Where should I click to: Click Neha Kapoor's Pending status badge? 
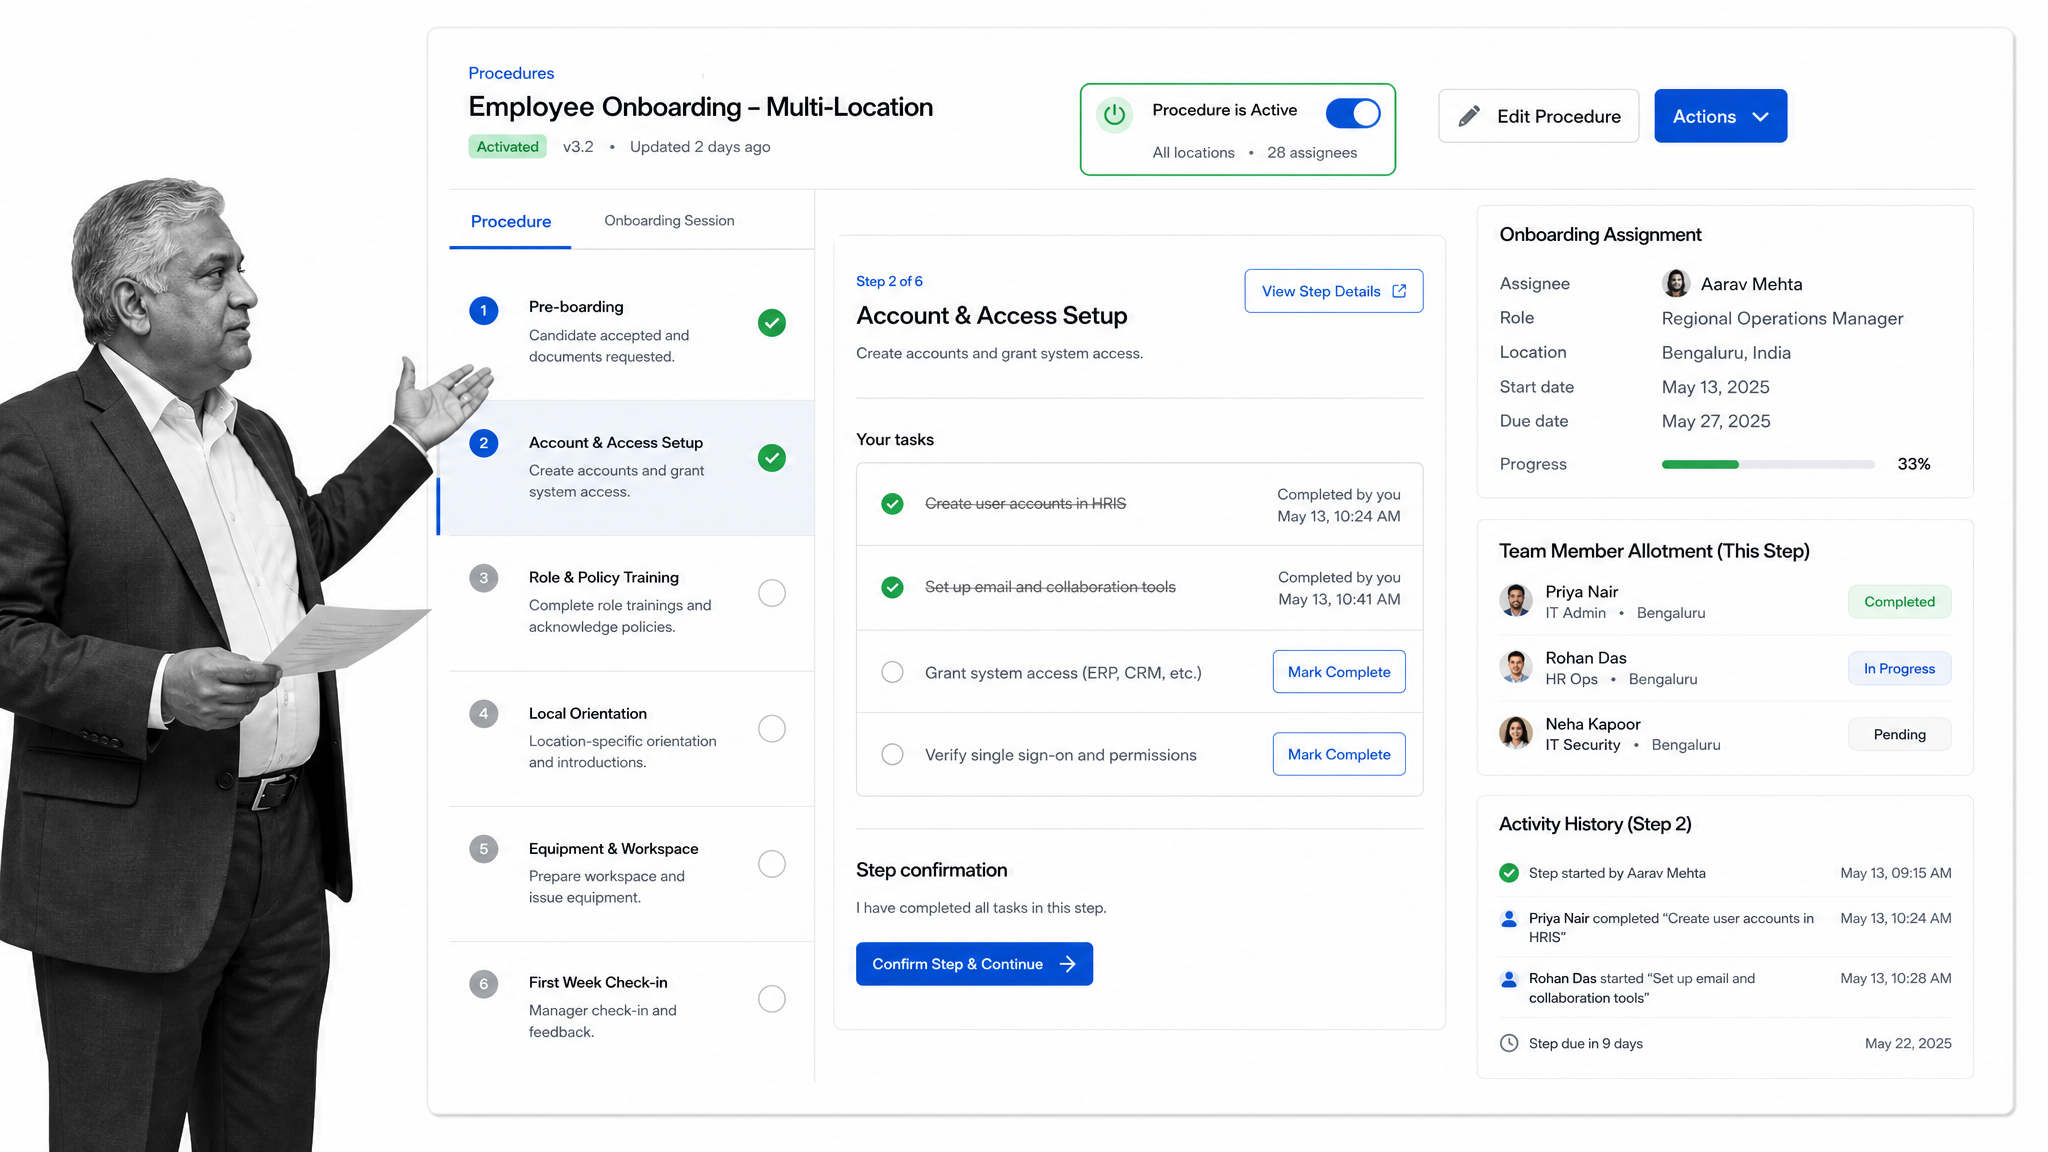click(x=1899, y=734)
